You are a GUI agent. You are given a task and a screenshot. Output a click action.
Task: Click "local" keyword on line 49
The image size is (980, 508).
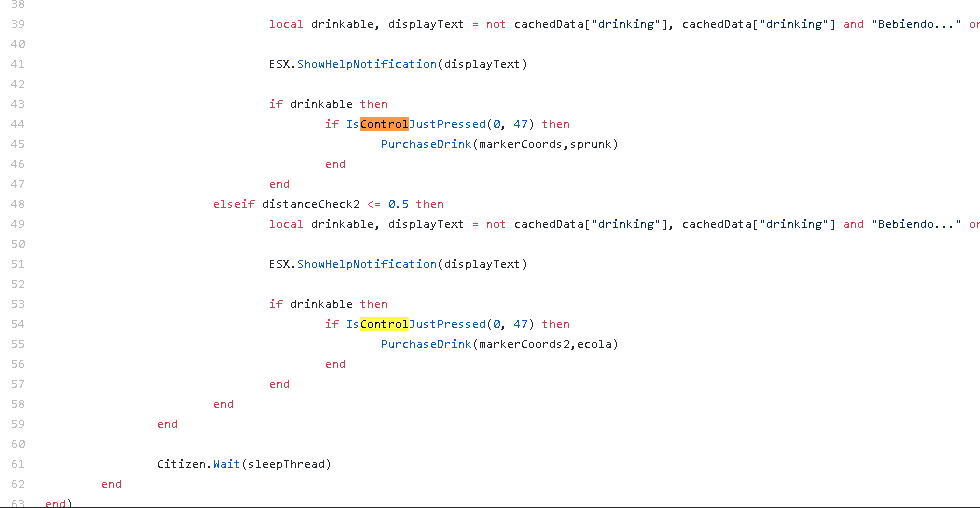(x=286, y=224)
